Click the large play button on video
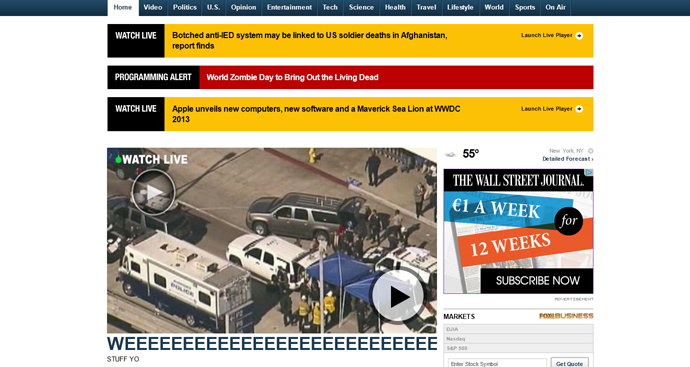Viewport: 690px width, 367px height. coord(398,296)
